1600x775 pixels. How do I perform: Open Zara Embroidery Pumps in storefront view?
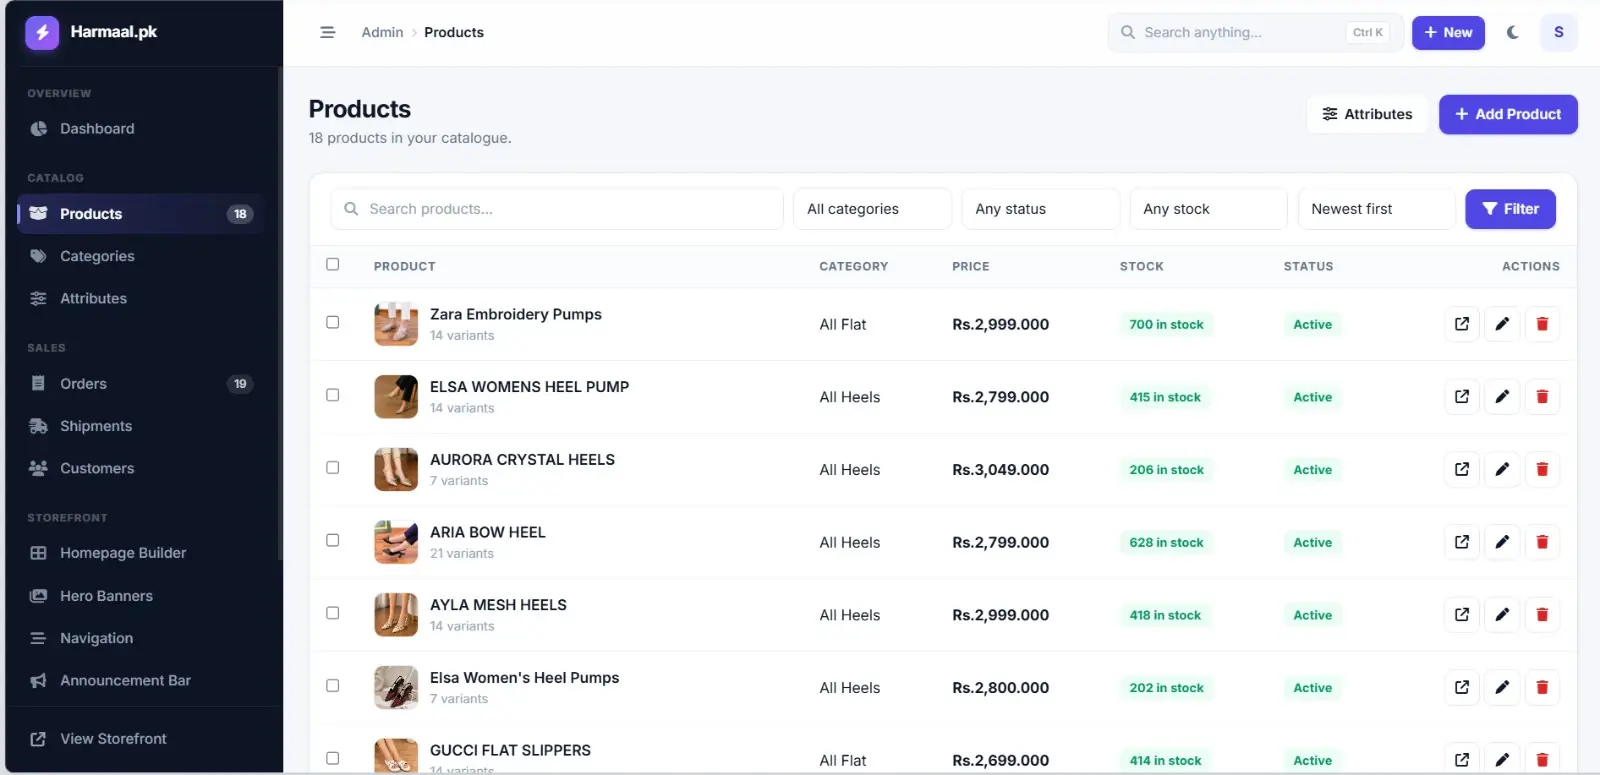(1462, 324)
